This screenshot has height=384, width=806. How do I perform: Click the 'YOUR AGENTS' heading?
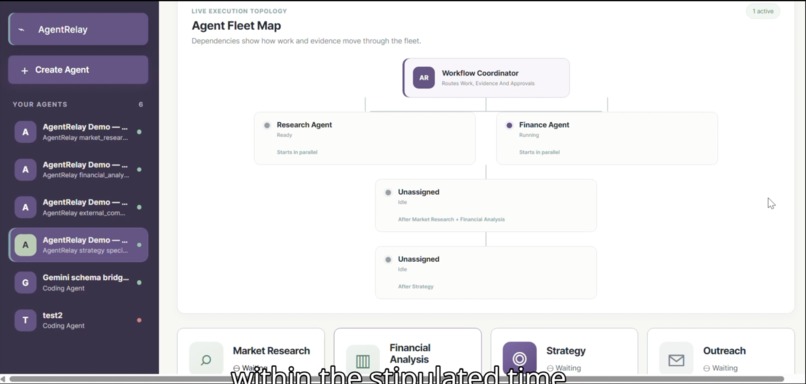point(40,104)
